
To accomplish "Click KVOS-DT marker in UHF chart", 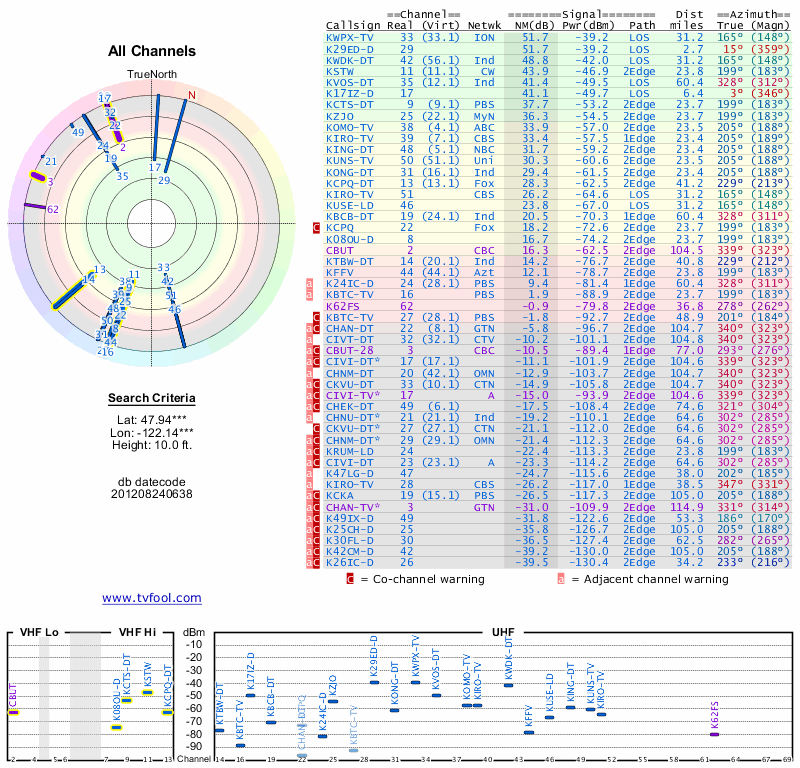I will [x=436, y=695].
